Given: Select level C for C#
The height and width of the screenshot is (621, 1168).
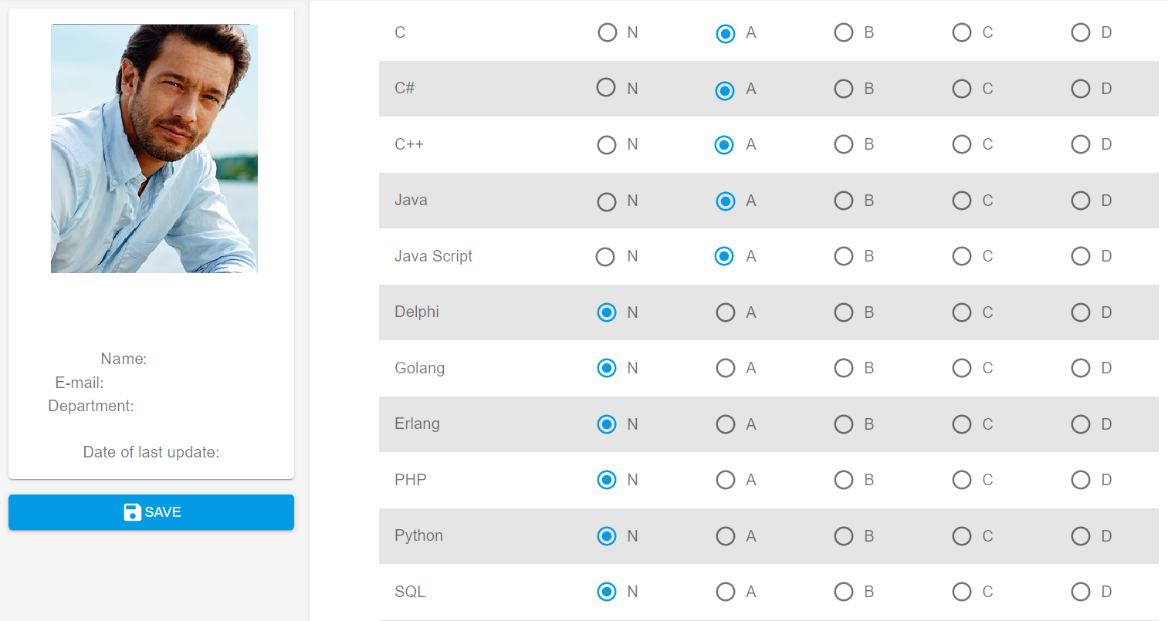Looking at the screenshot, I should pos(962,89).
